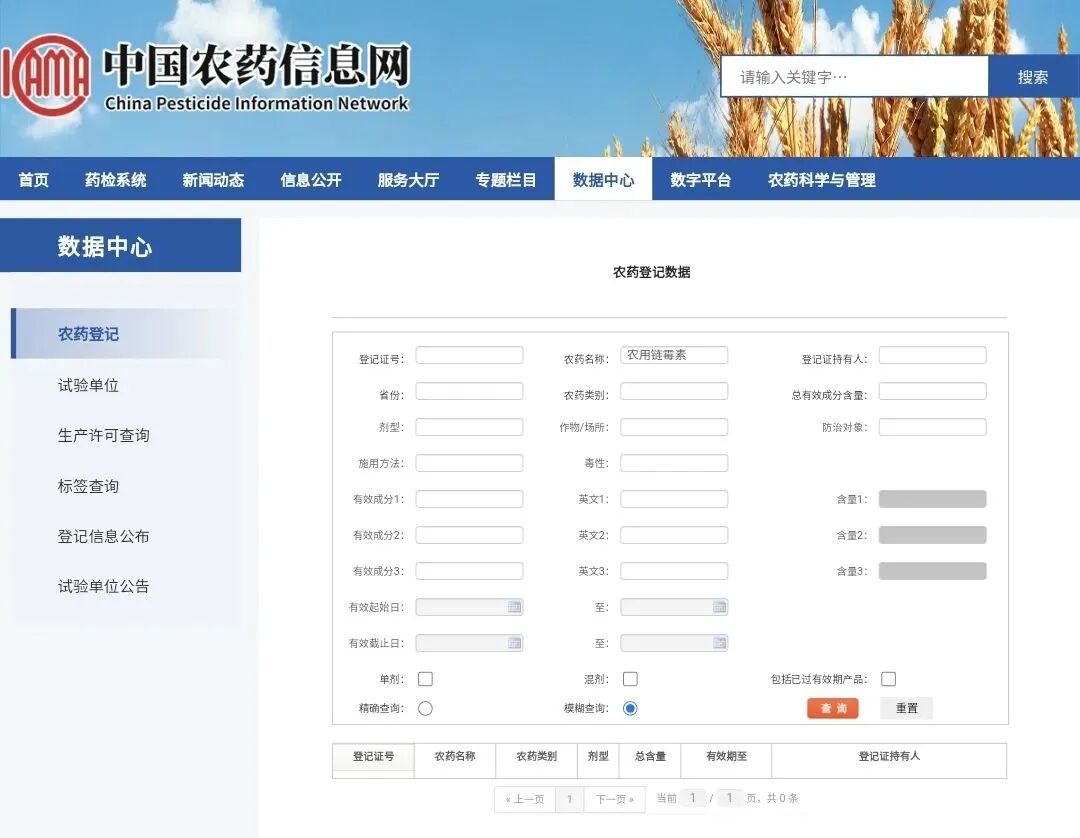
Task: Open the end-date calendar next to 有效起始日
Action: pyautogui.click(x=719, y=606)
